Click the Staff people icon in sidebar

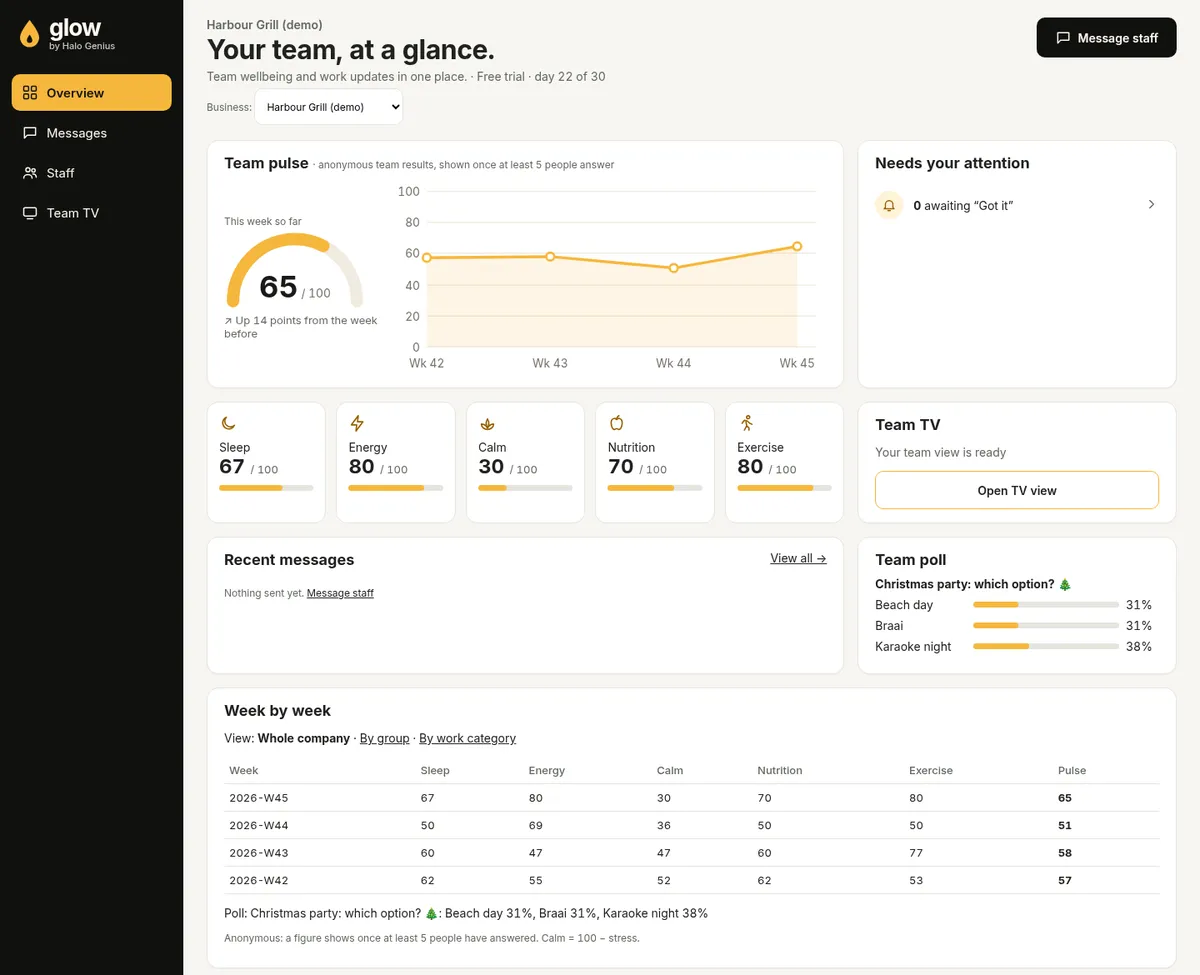click(30, 173)
